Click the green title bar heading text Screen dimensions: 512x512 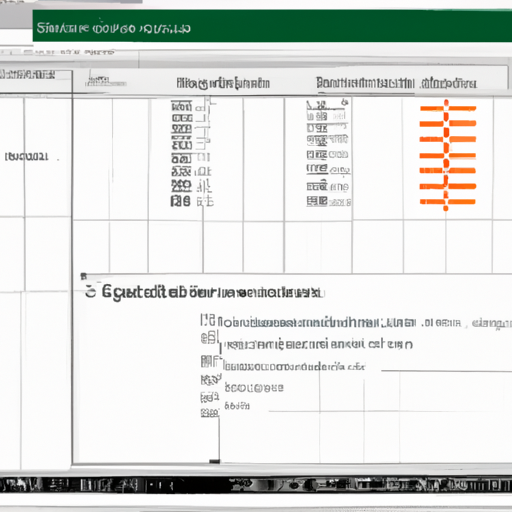coord(113,28)
